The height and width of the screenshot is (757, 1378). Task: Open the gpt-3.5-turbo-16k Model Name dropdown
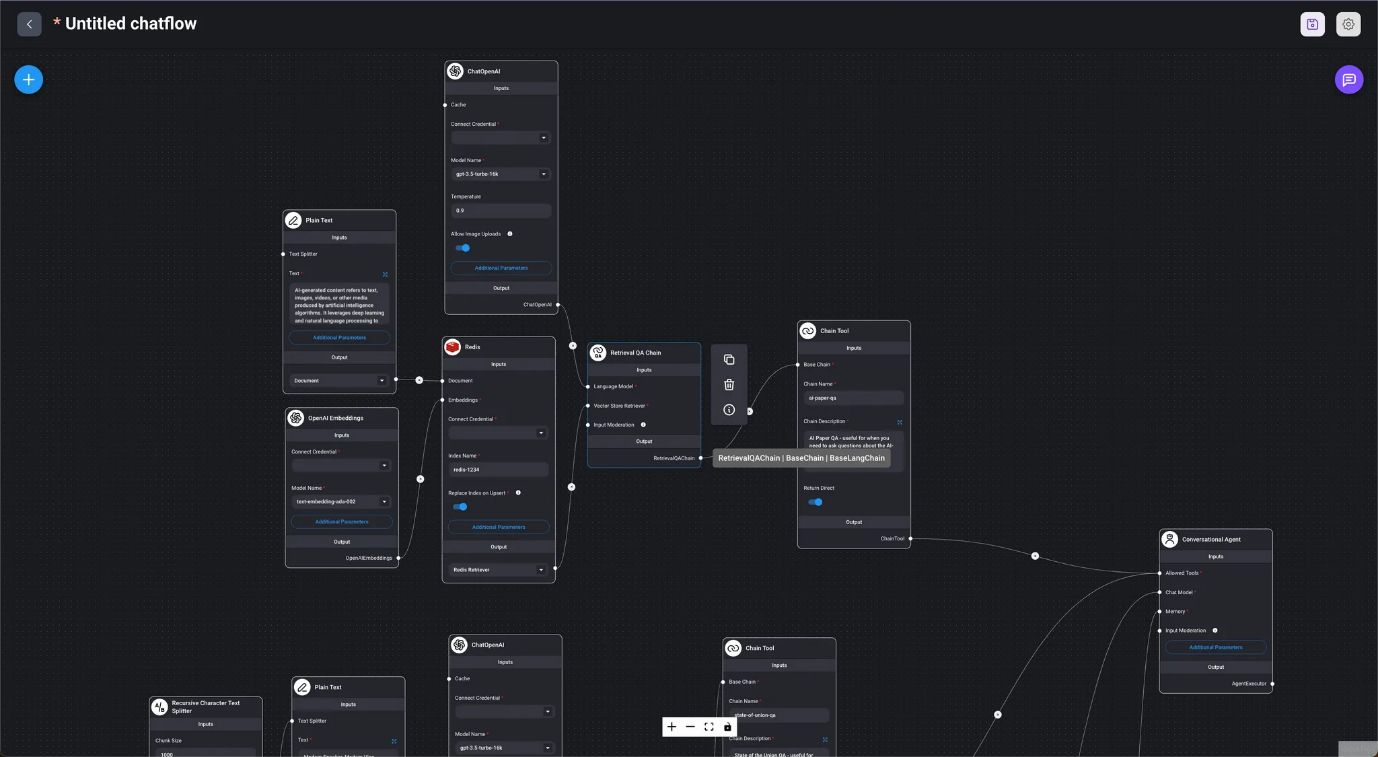coord(500,174)
